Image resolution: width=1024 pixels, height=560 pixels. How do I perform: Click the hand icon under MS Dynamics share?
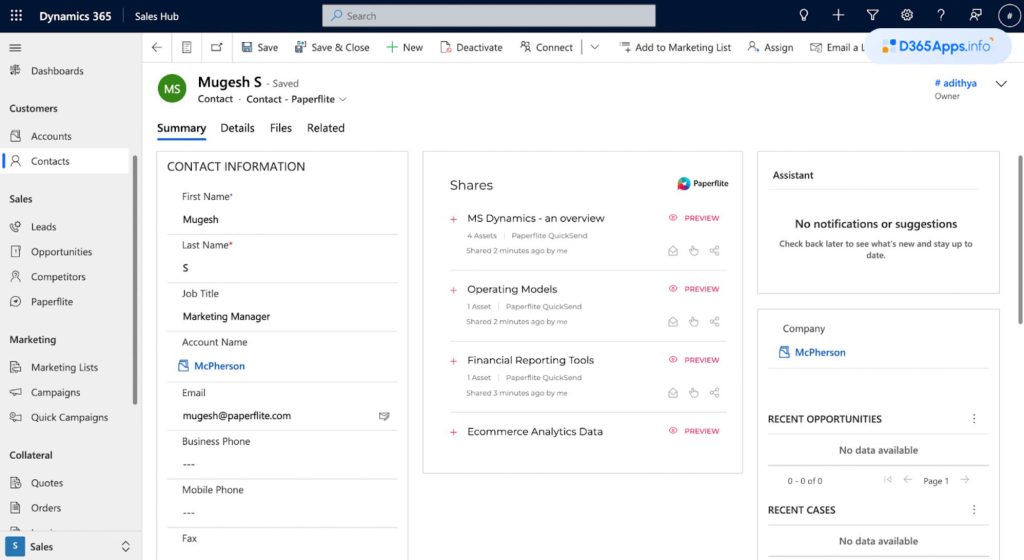point(694,251)
